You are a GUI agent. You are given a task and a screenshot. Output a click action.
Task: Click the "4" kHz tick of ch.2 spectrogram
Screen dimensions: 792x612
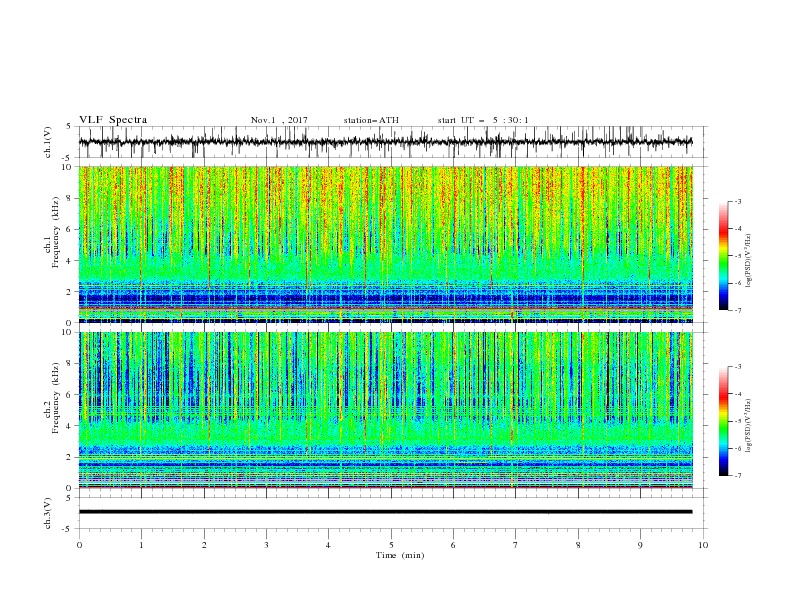(x=70, y=426)
